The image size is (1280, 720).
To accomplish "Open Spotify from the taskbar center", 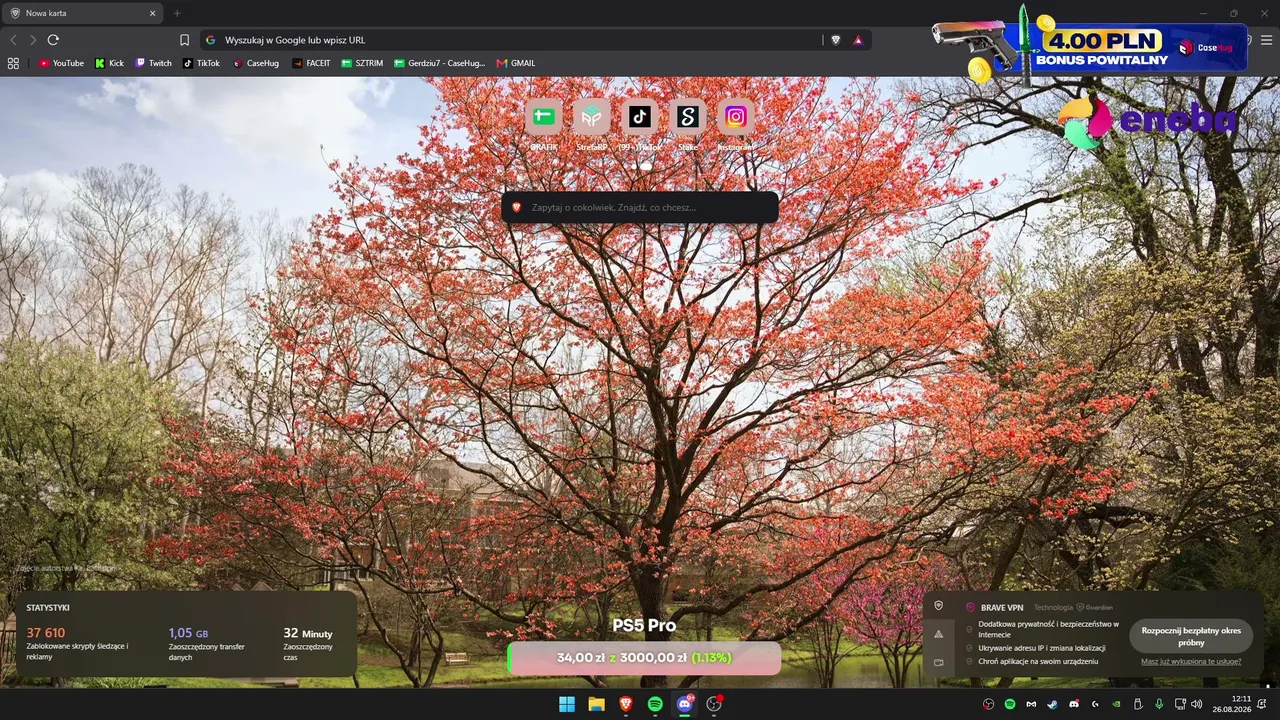I will point(655,704).
